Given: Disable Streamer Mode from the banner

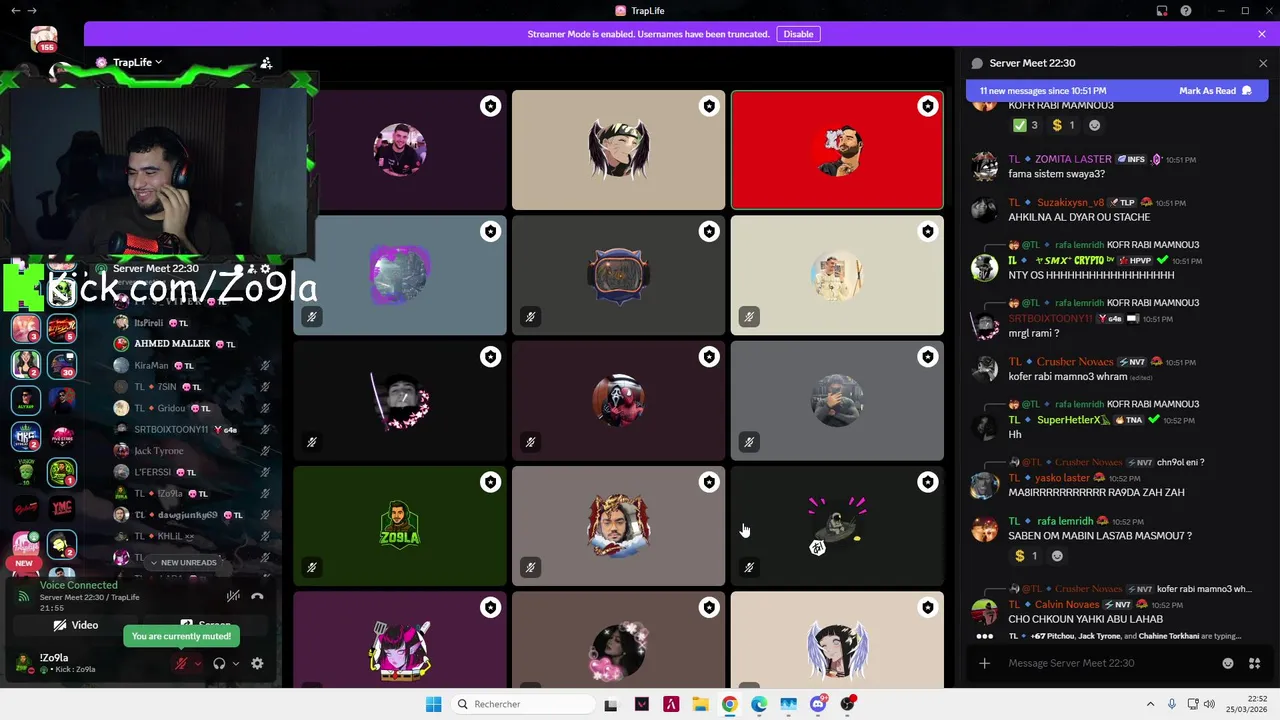Looking at the screenshot, I should [x=798, y=34].
